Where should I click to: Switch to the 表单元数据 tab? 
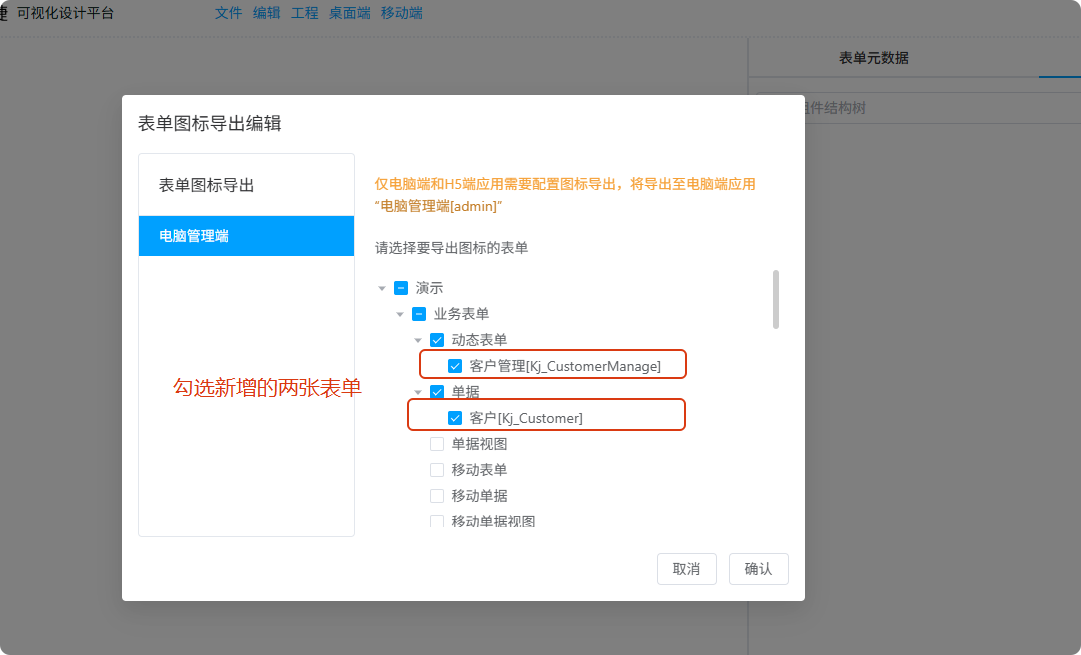[873, 58]
